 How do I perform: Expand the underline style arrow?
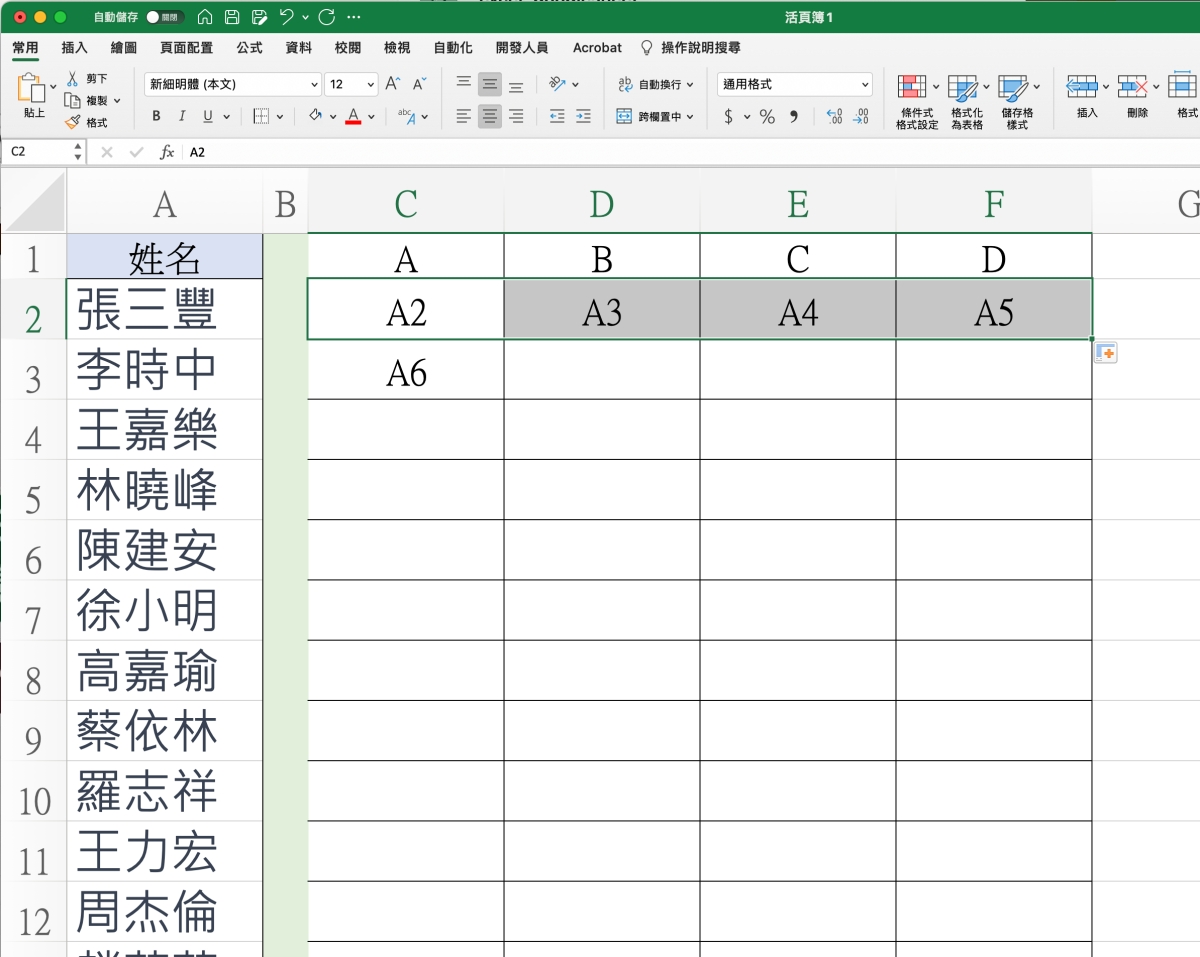point(226,117)
